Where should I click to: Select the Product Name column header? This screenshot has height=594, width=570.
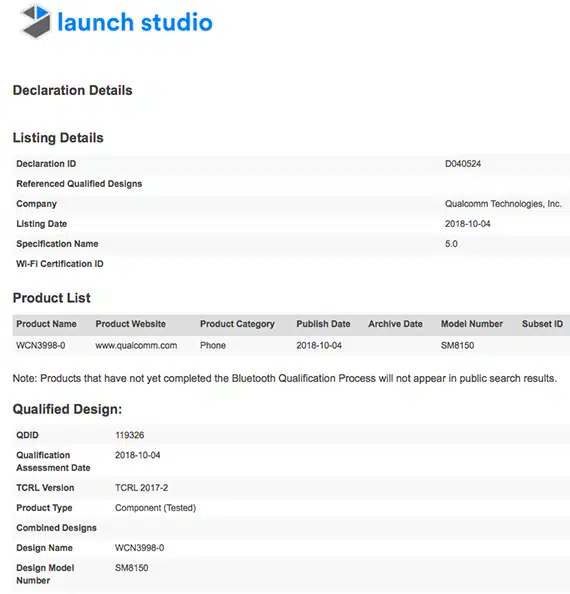[46, 324]
